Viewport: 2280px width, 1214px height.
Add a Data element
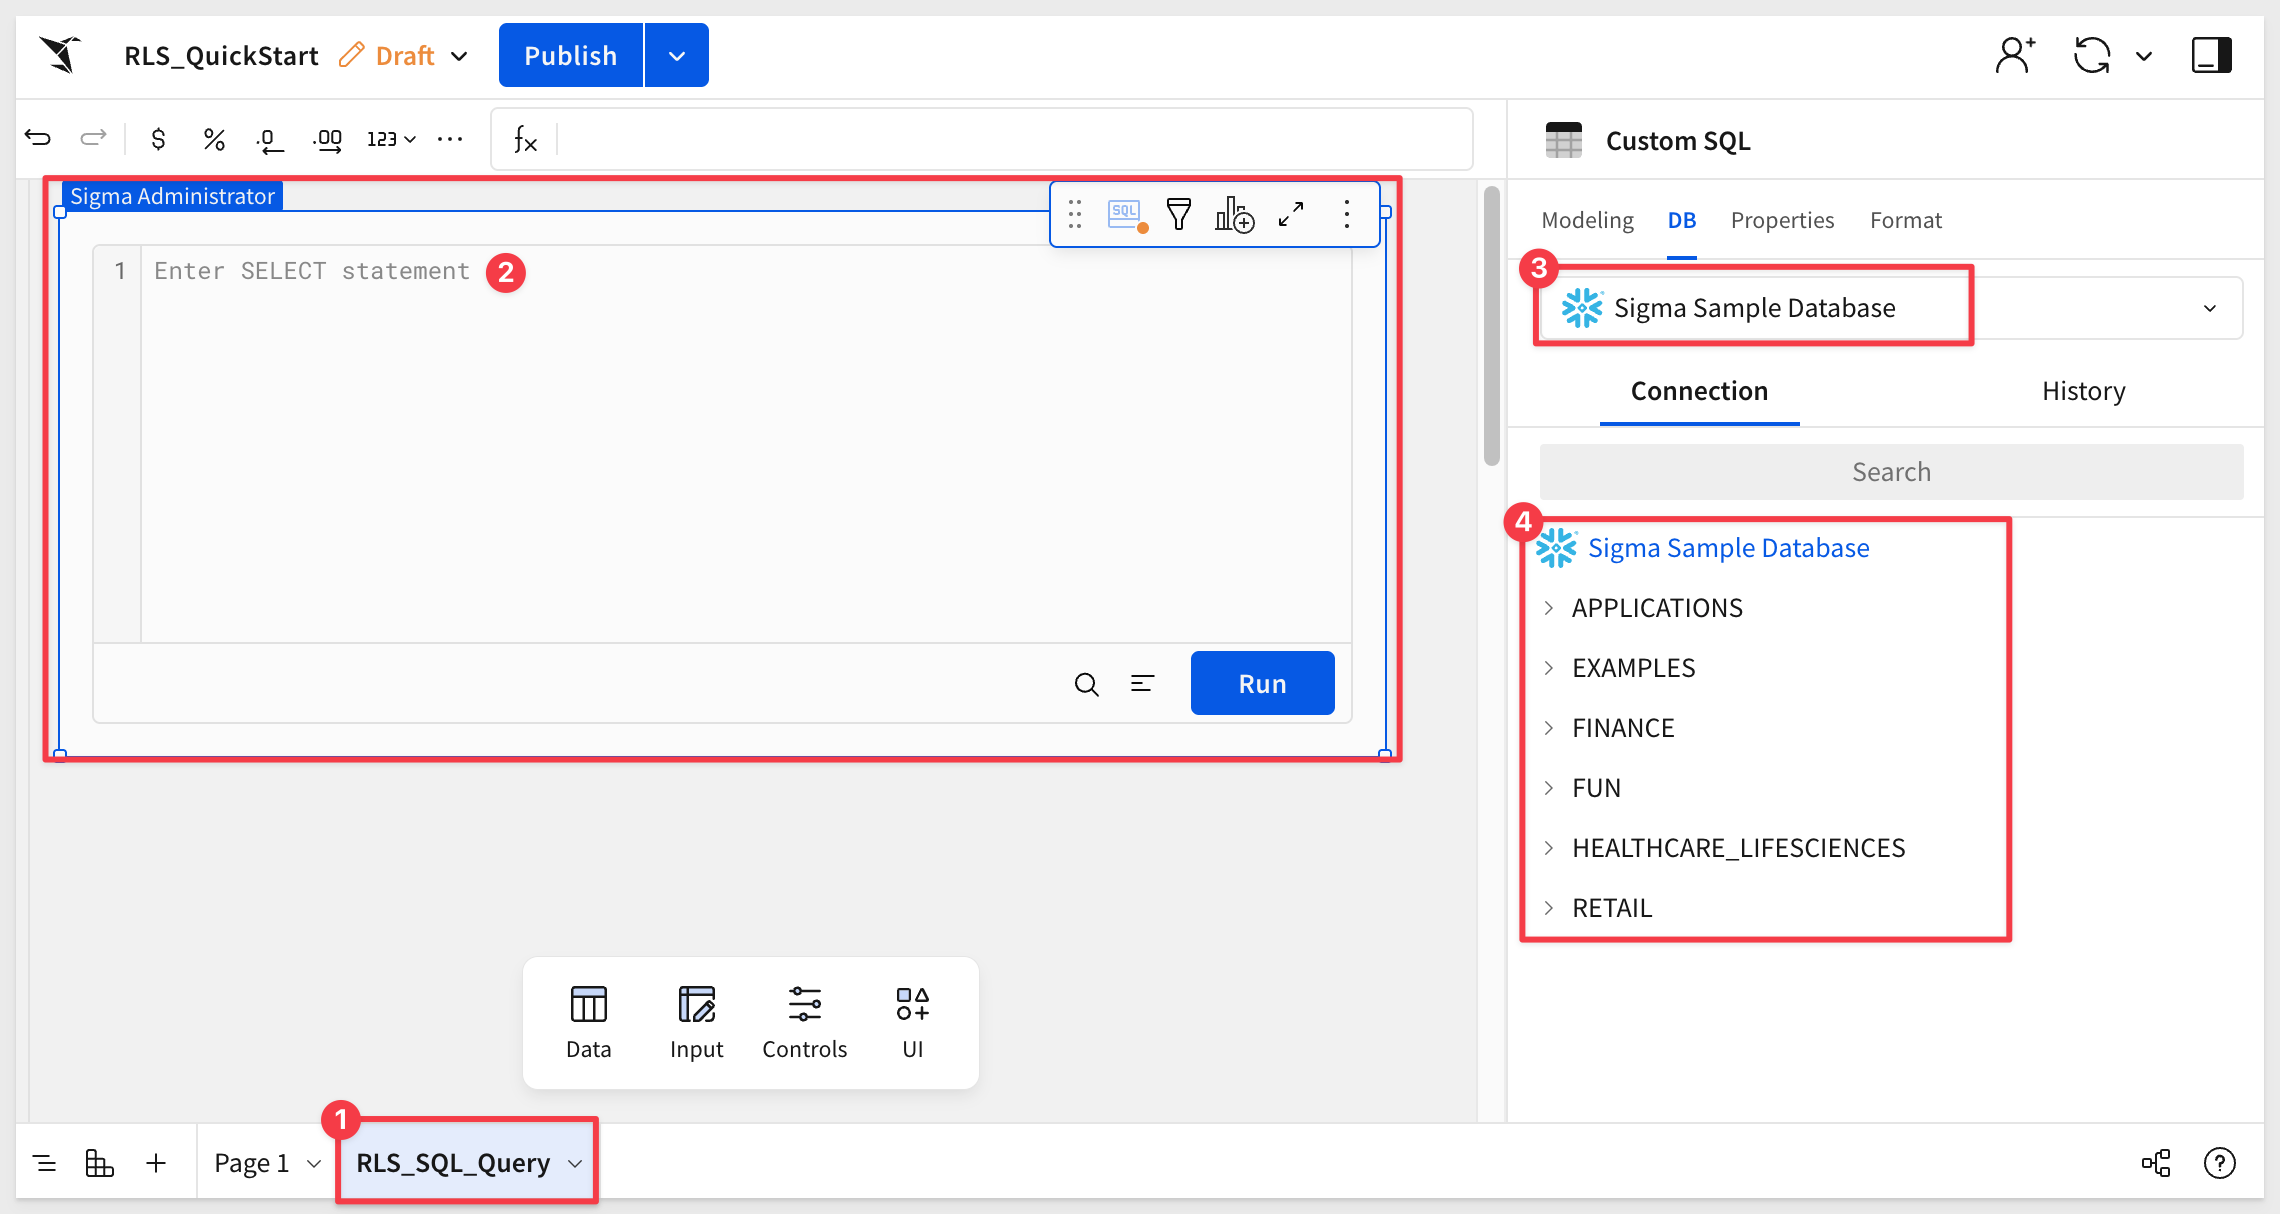coord(588,1023)
